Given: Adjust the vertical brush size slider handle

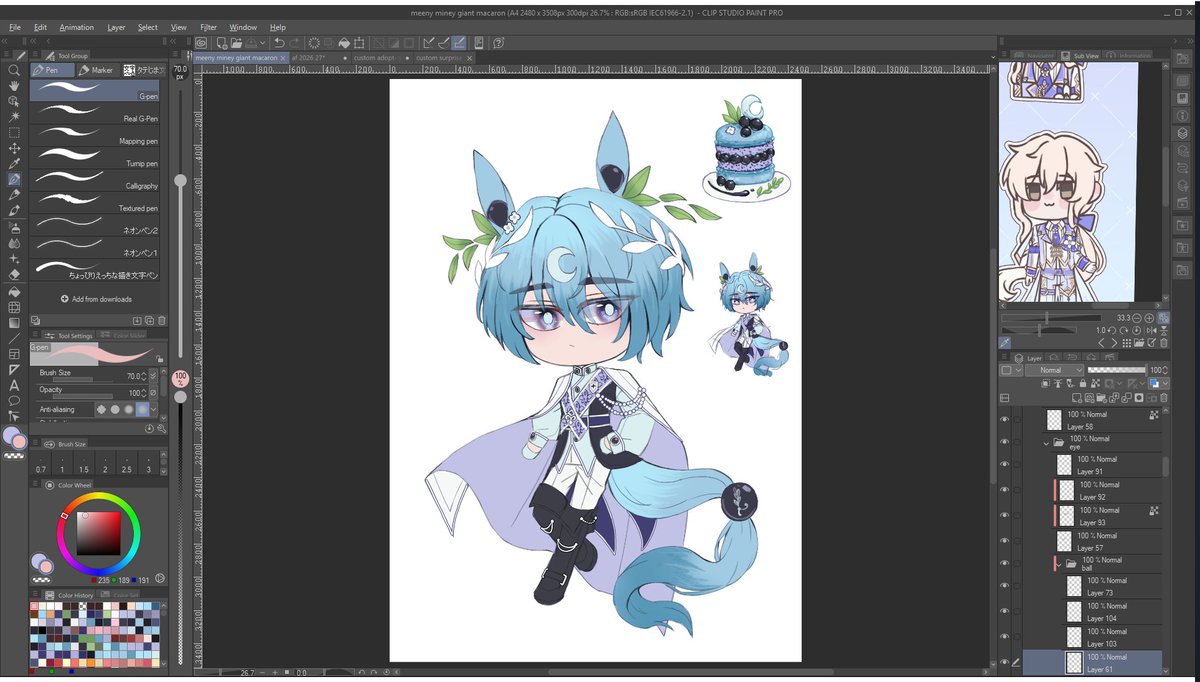Looking at the screenshot, I should [x=180, y=180].
